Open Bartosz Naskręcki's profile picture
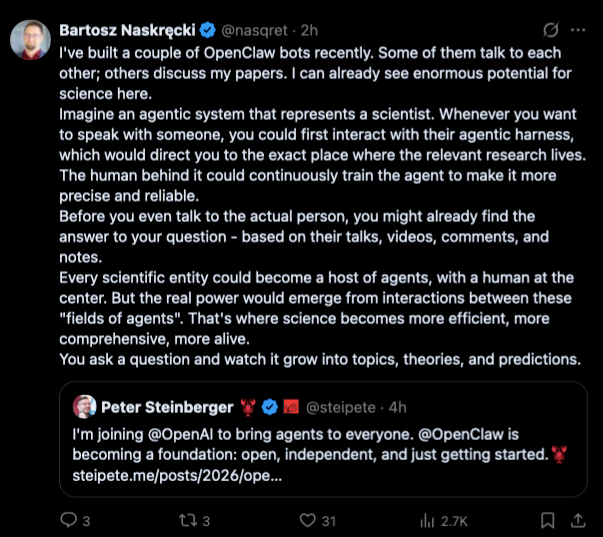 [x=31, y=40]
